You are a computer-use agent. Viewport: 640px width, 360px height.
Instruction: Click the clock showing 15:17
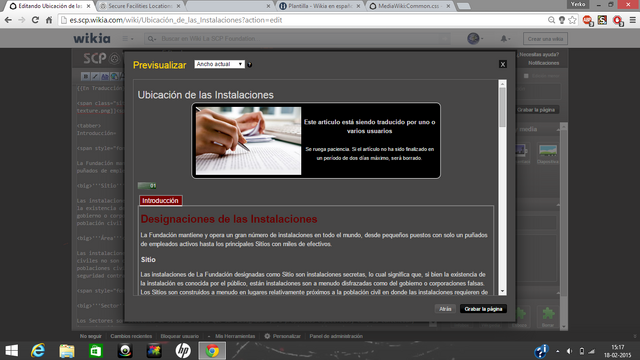(x=618, y=347)
